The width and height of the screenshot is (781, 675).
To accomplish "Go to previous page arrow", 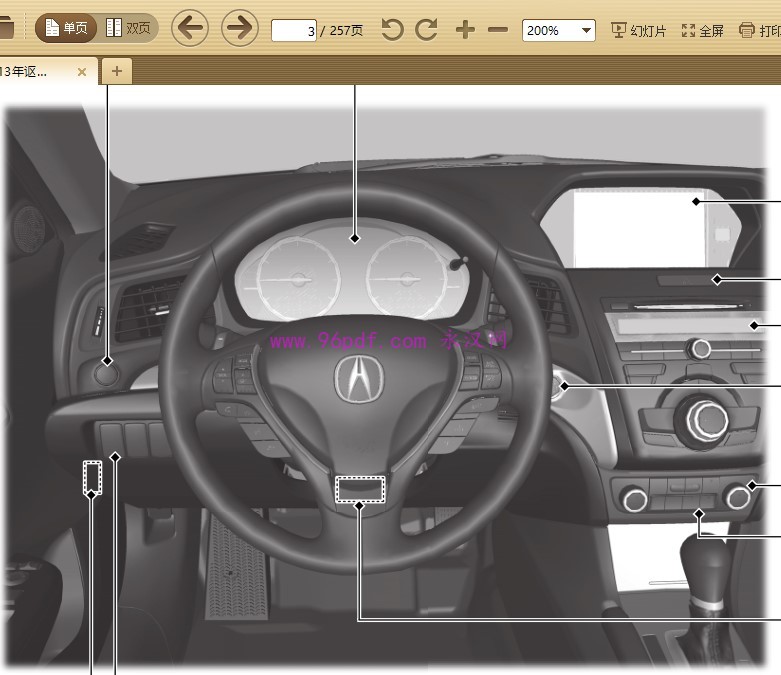I will 190,28.
